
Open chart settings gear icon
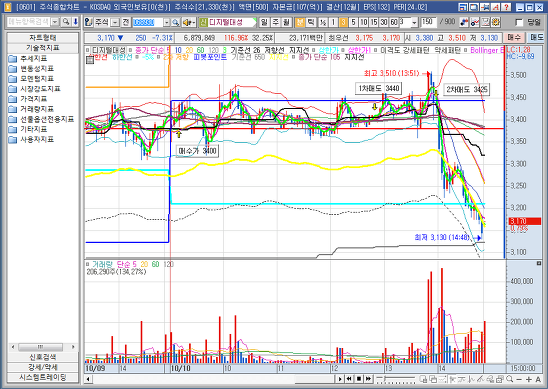pos(495,22)
